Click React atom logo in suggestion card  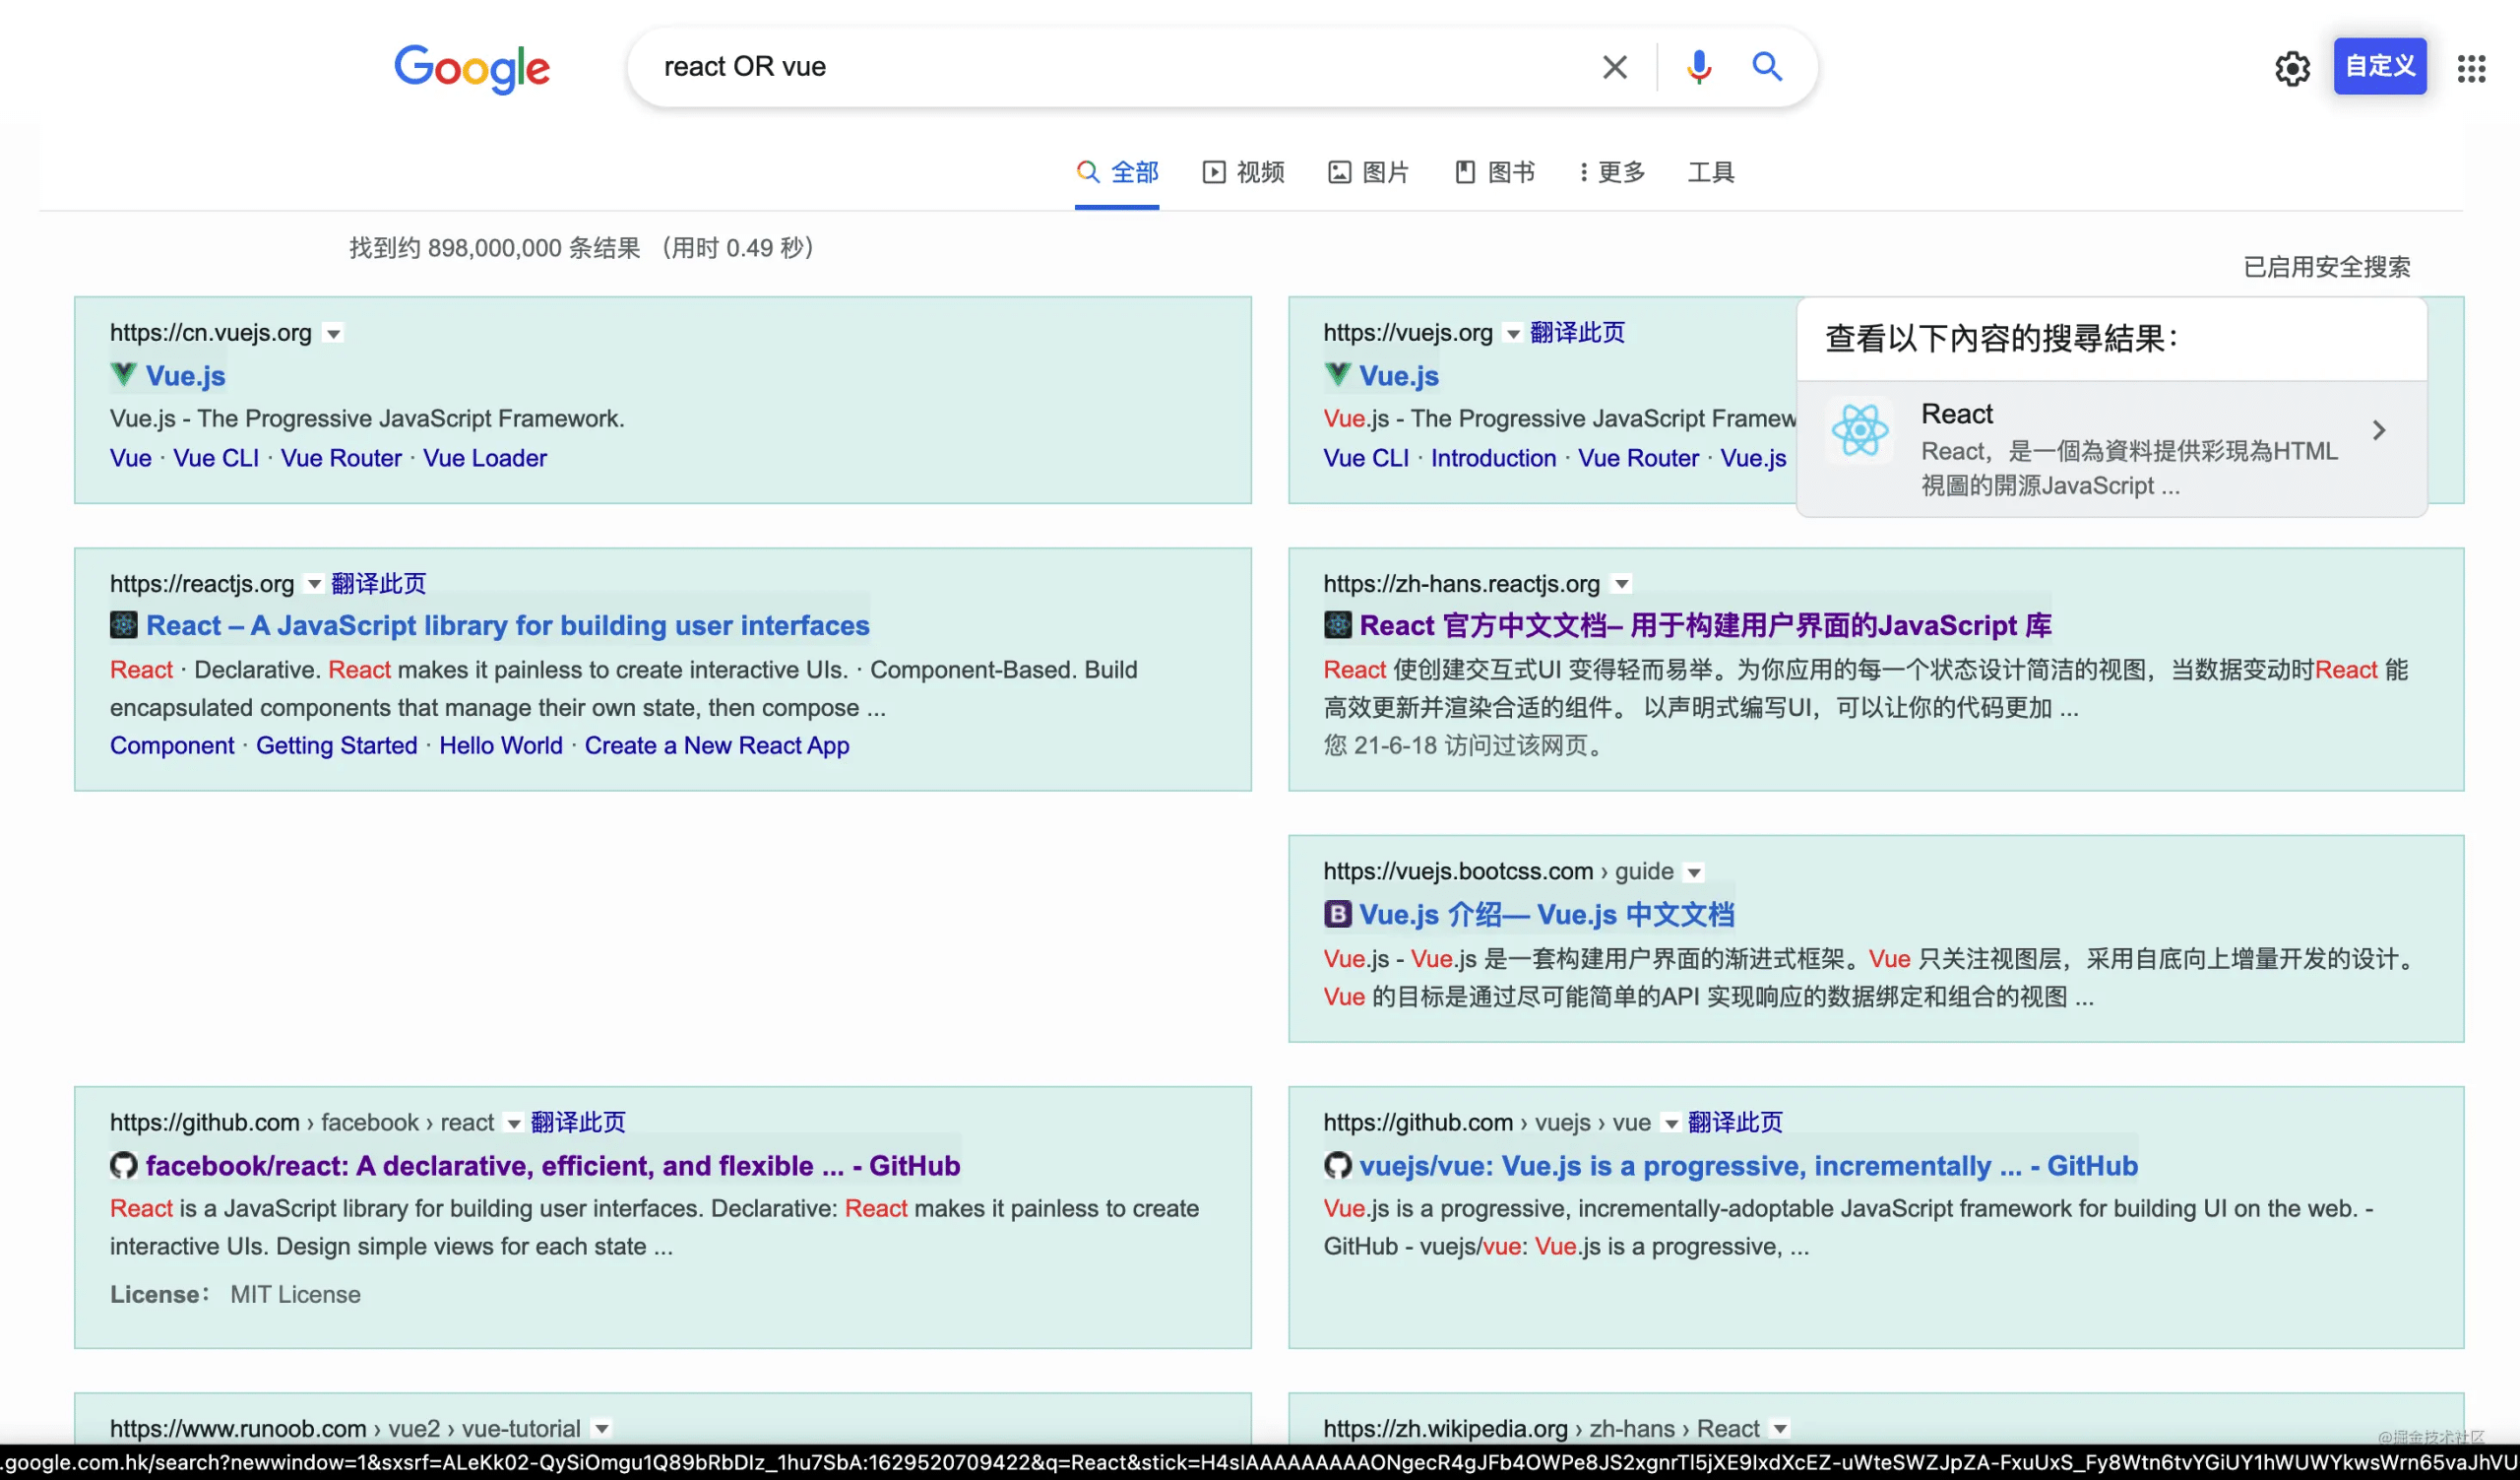tap(1859, 431)
